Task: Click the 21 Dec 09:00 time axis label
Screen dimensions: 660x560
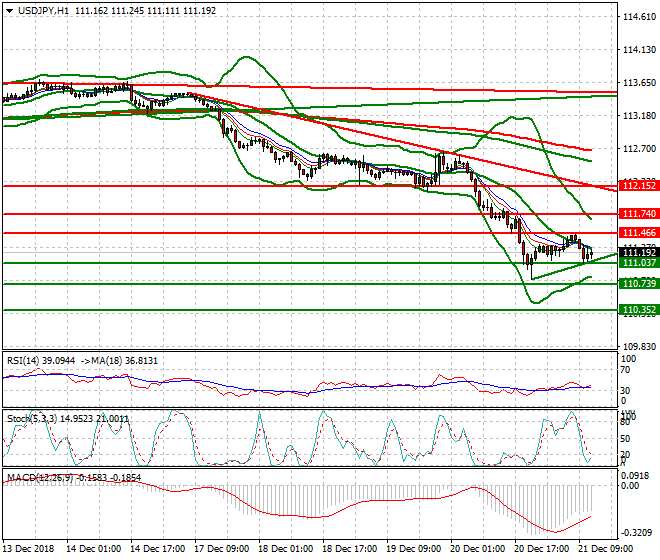Action: [x=605, y=549]
